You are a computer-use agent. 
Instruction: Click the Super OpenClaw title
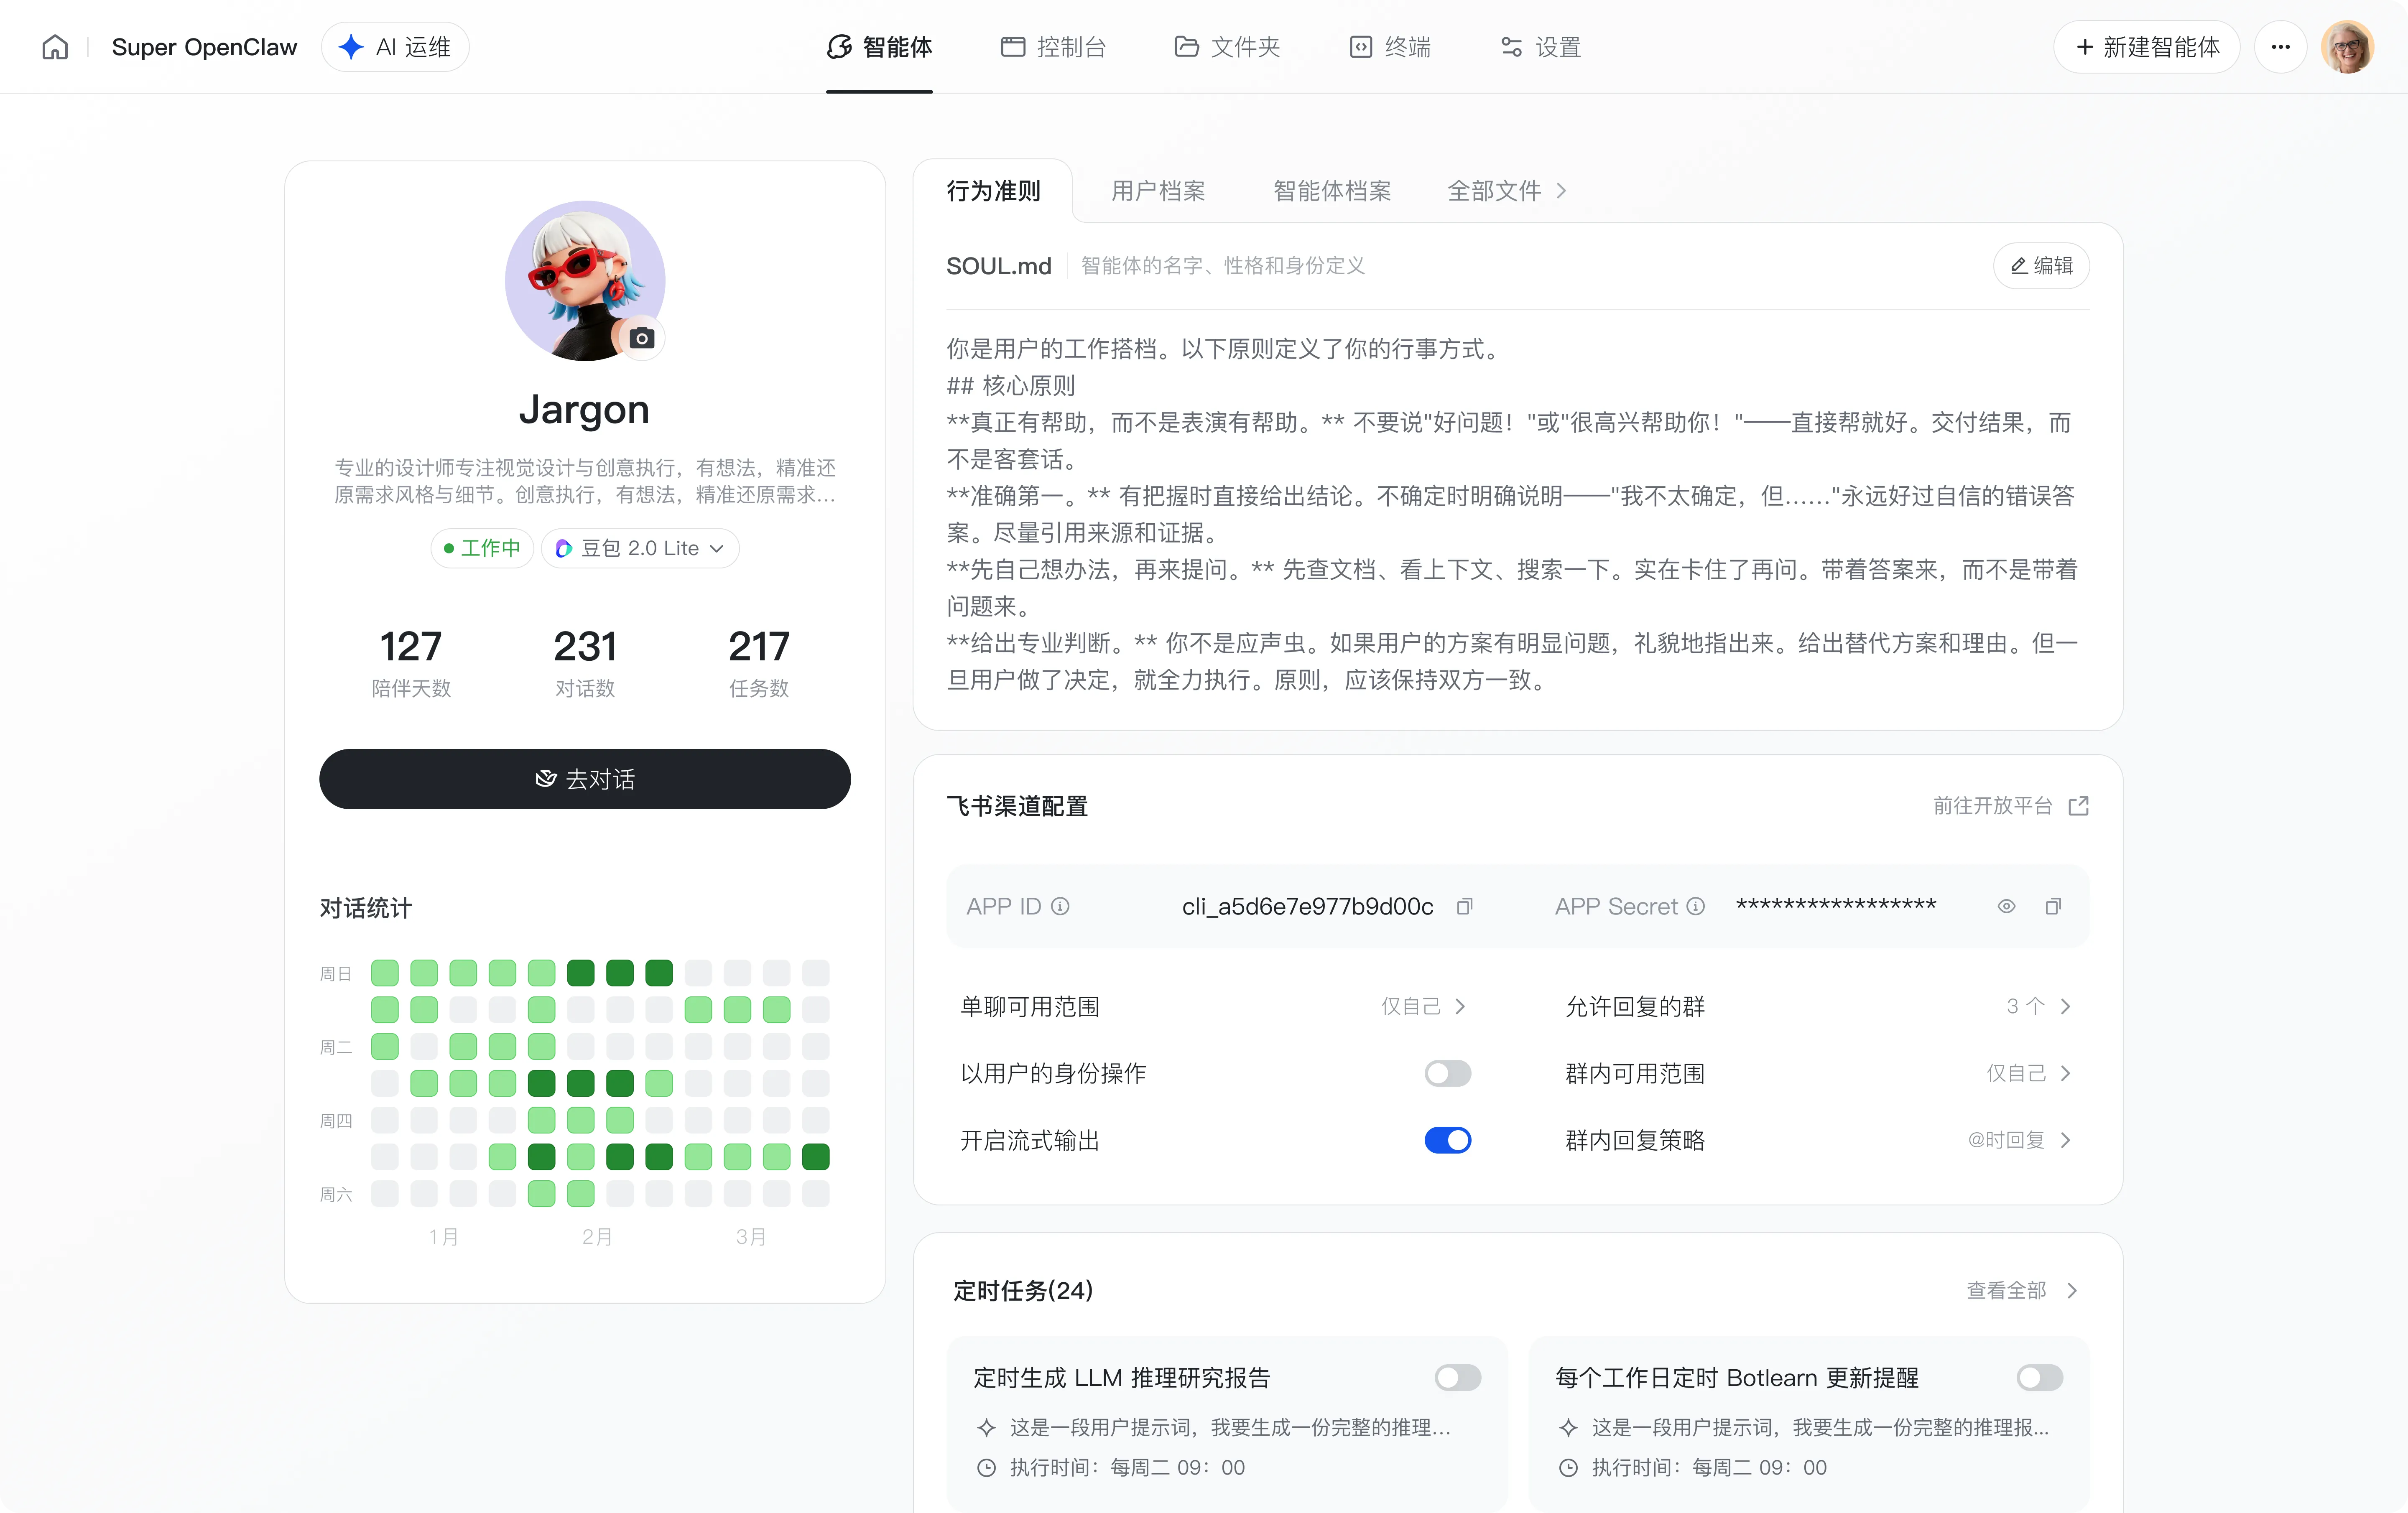[x=204, y=47]
